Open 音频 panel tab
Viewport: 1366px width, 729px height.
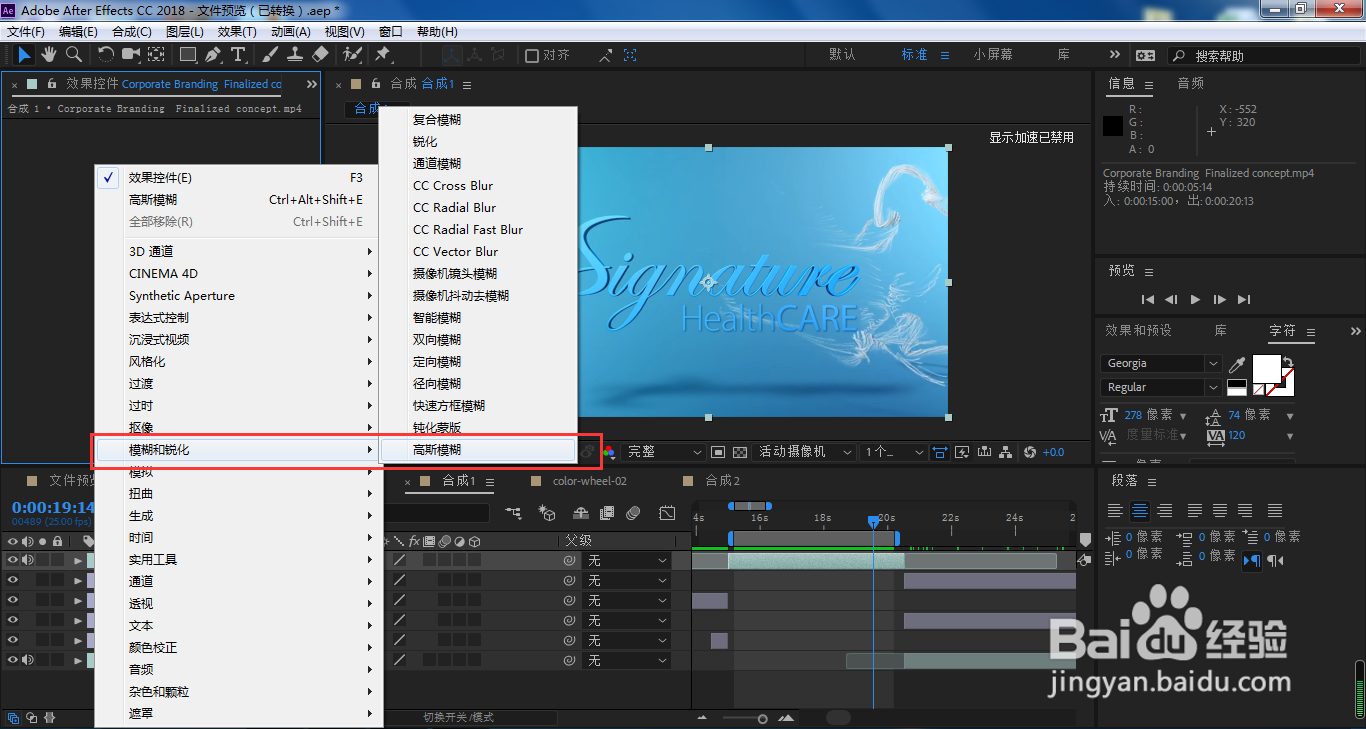(x=1190, y=84)
